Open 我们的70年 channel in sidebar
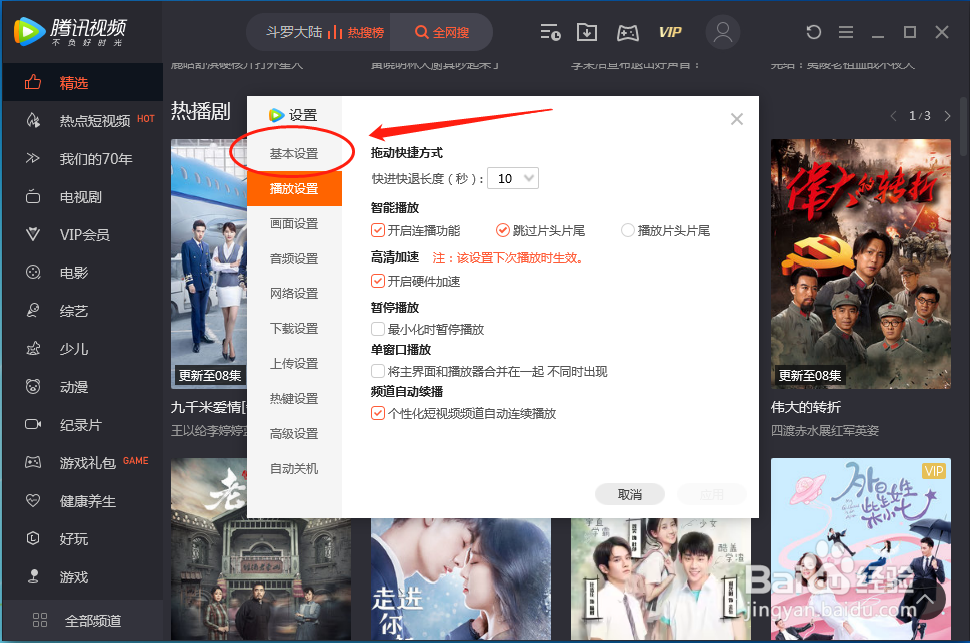 point(83,159)
